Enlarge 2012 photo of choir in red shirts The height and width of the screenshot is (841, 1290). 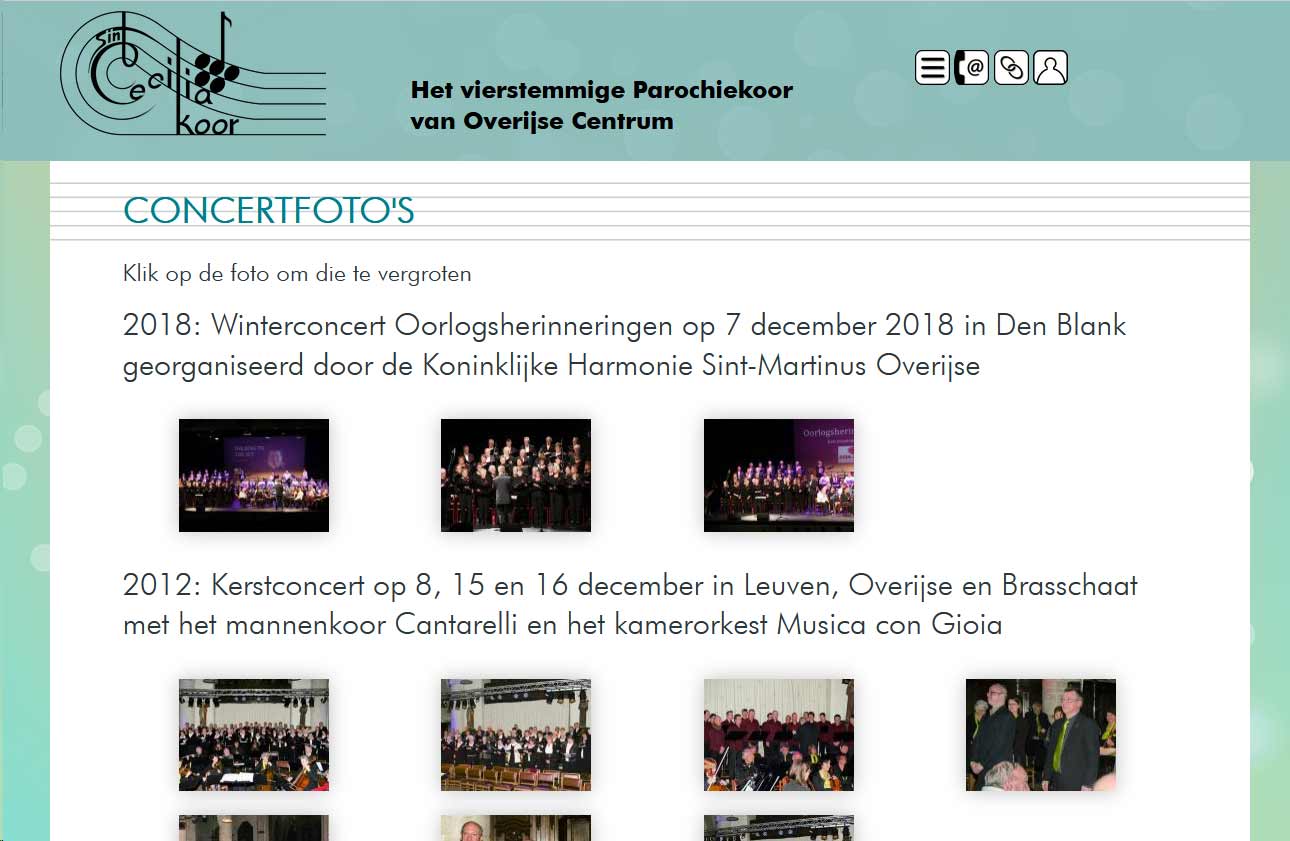click(779, 735)
